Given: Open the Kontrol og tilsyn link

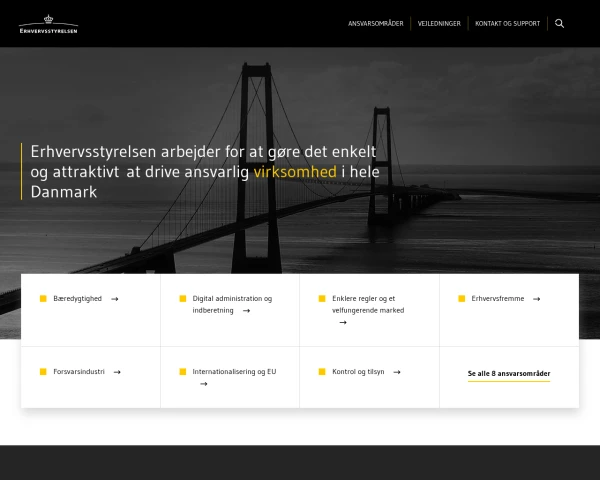Looking at the screenshot, I should pos(358,372).
